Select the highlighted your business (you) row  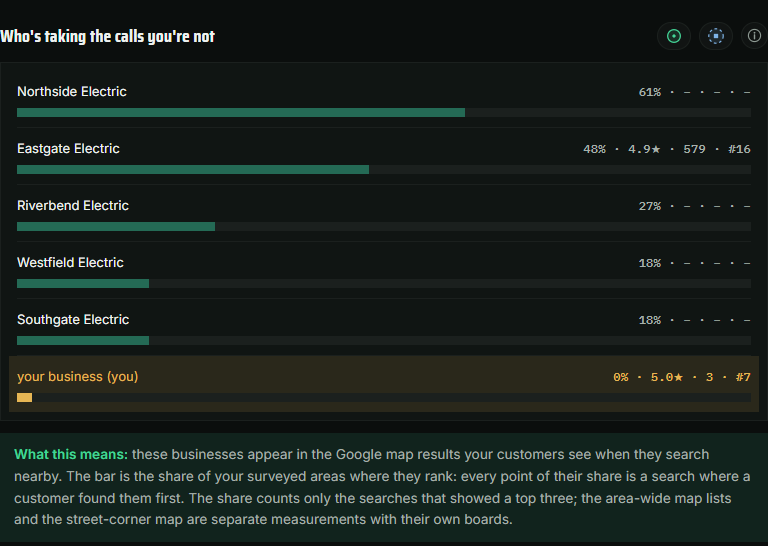(x=384, y=384)
